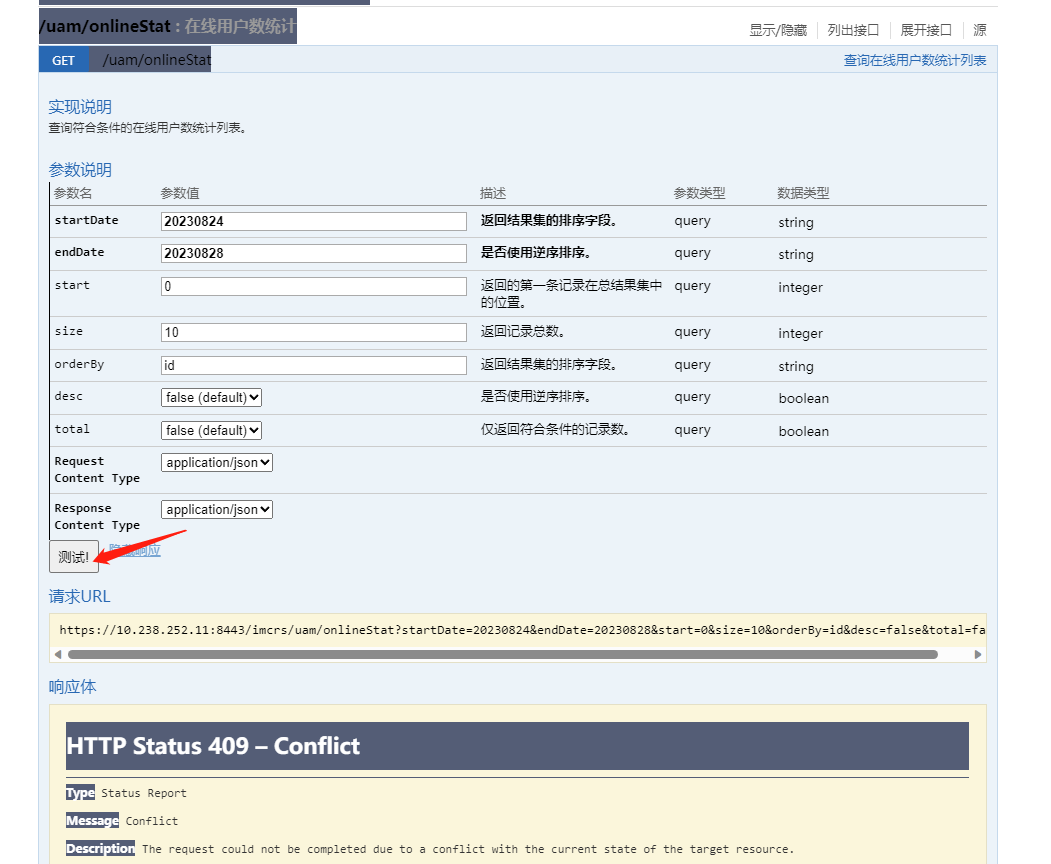
Task: Open the 查询在线用户数统计列表 link
Action: click(914, 60)
